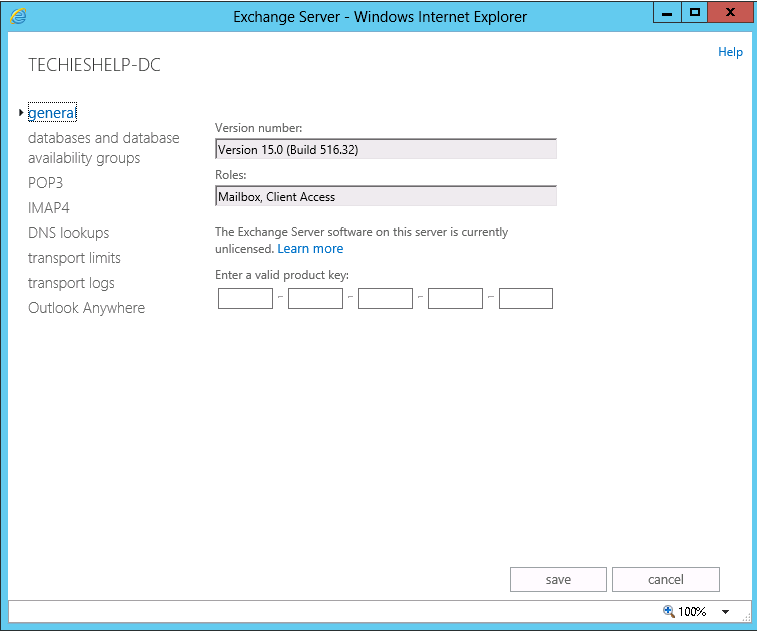Focus the first product key box
This screenshot has width=757, height=632.
coord(245,298)
